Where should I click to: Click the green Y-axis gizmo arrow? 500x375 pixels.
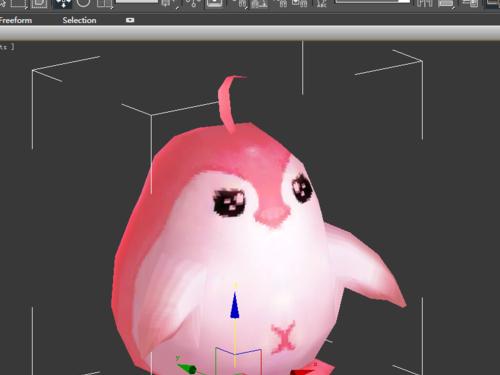point(187,368)
